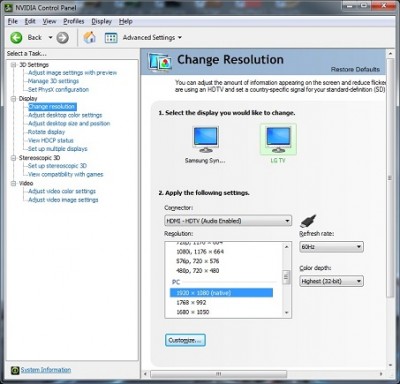Screen dimensions: 400x384
Task: Open View compatibility with games
Action: tap(65, 174)
